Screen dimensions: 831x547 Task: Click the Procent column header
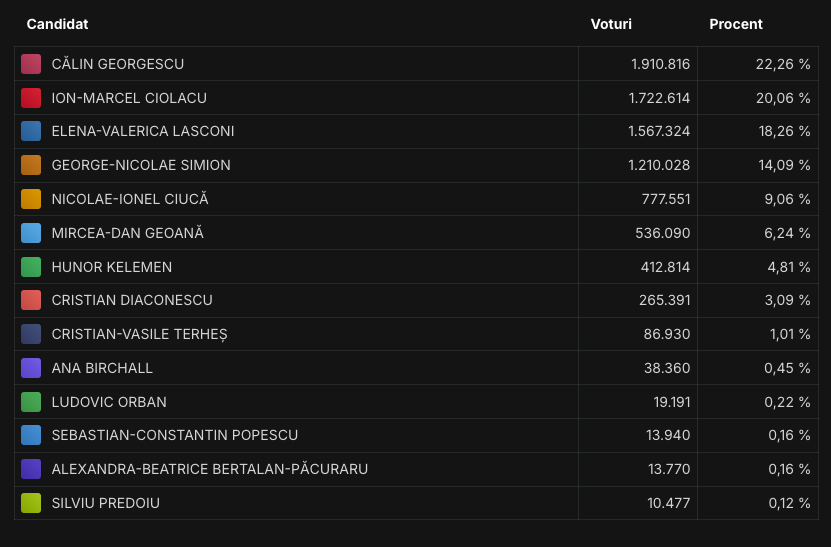[x=736, y=24]
